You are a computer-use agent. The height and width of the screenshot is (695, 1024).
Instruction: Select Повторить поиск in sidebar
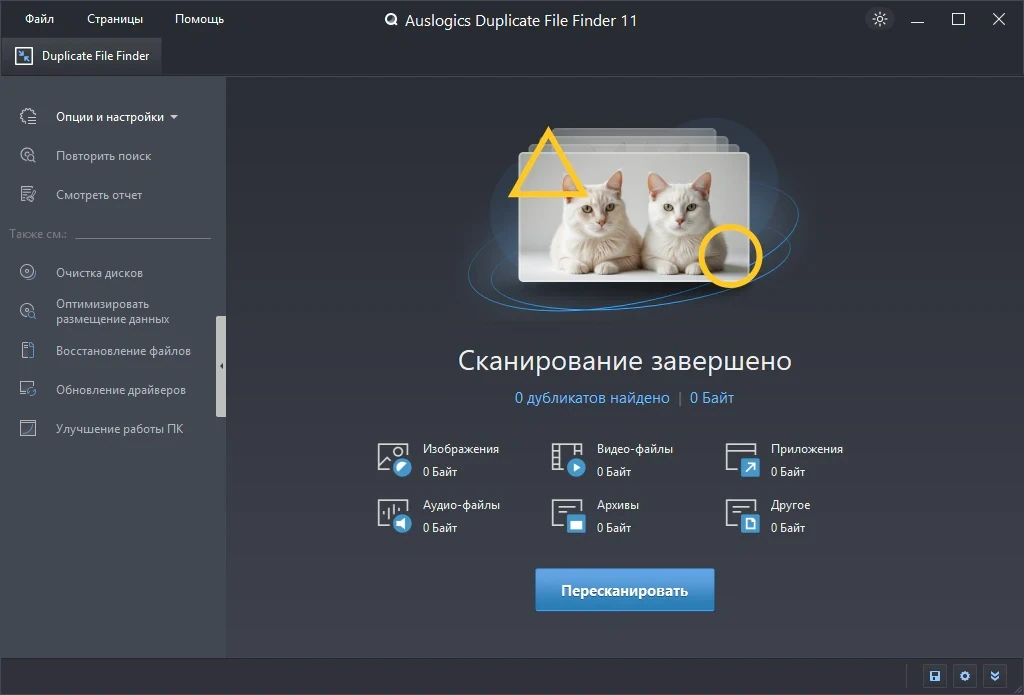103,156
